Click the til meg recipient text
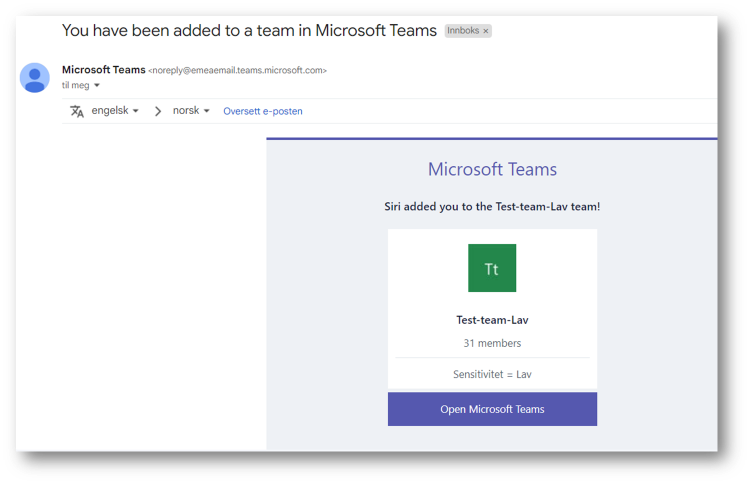Viewport: 750px width, 484px height. click(76, 85)
